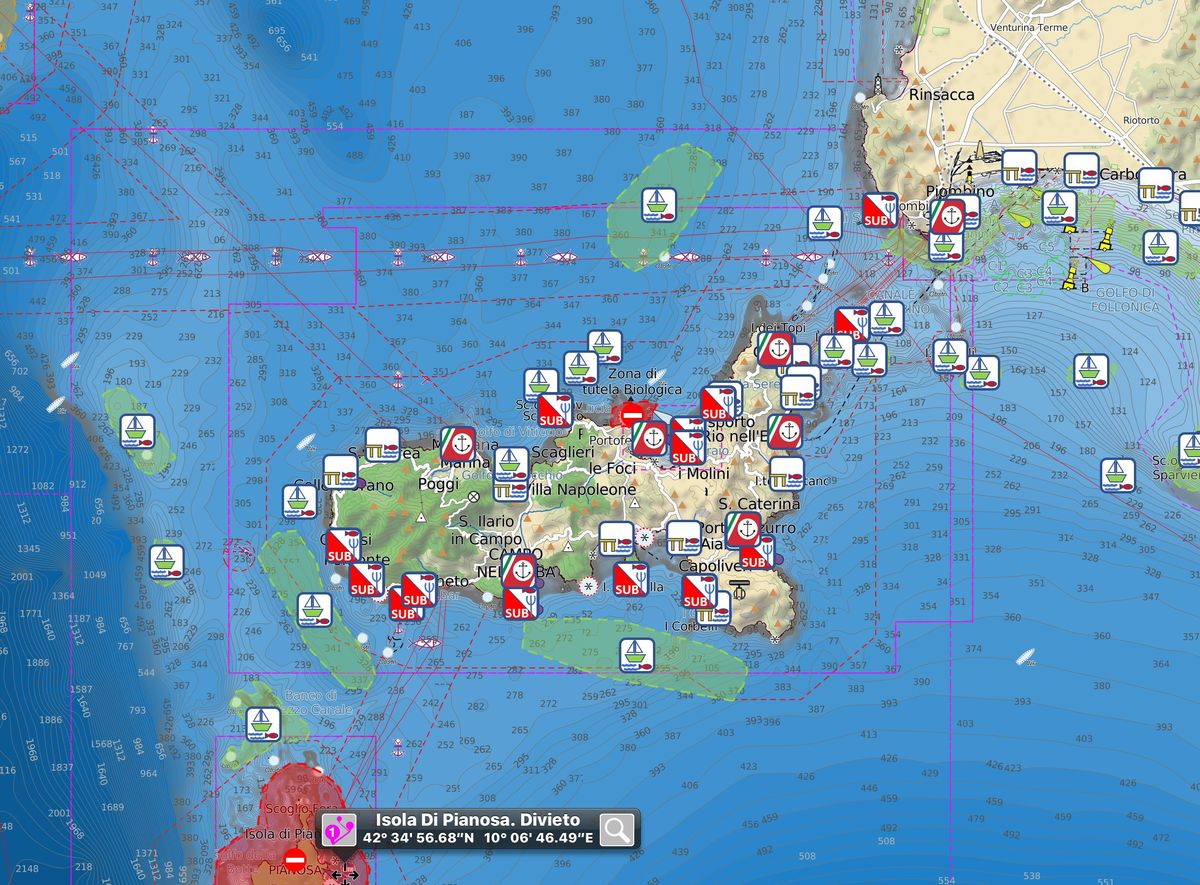Select the boat fishing marker in the southern green zone
Viewport: 1200px width, 885px height.
(635, 655)
